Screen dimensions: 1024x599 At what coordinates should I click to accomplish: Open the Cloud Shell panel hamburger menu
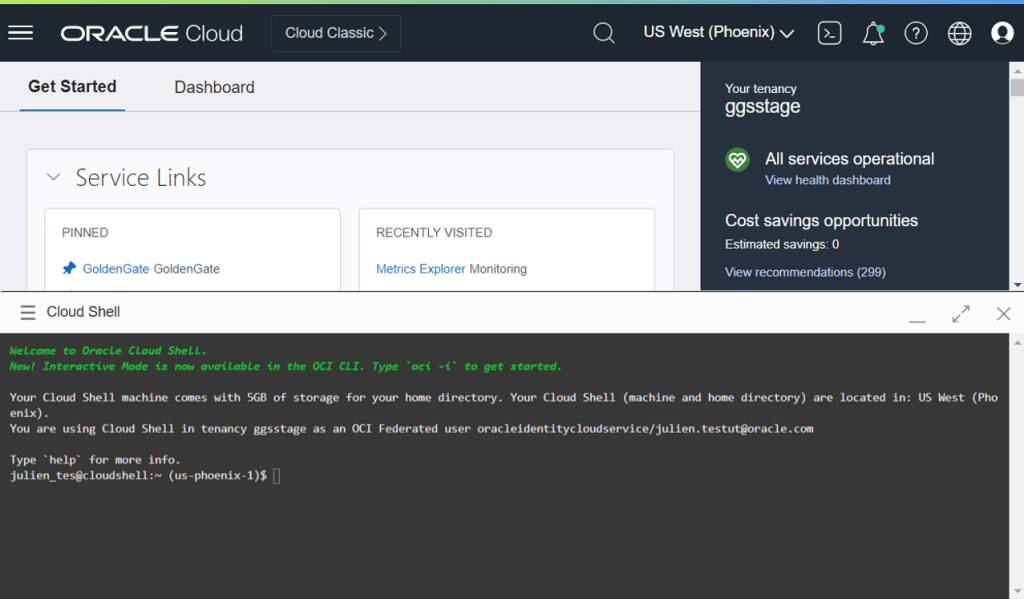(28, 311)
